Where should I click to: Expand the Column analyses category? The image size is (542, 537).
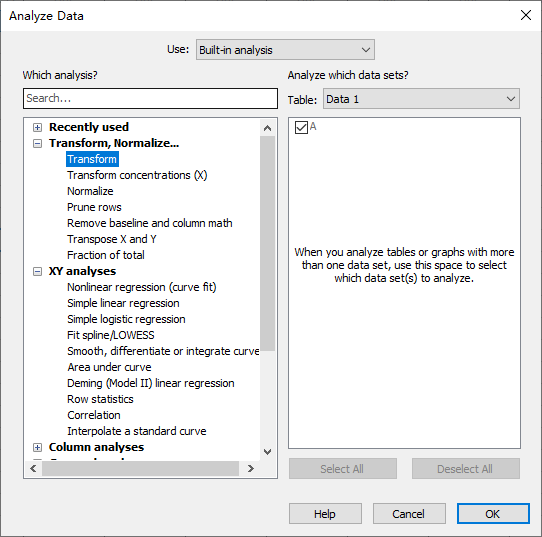[37, 448]
